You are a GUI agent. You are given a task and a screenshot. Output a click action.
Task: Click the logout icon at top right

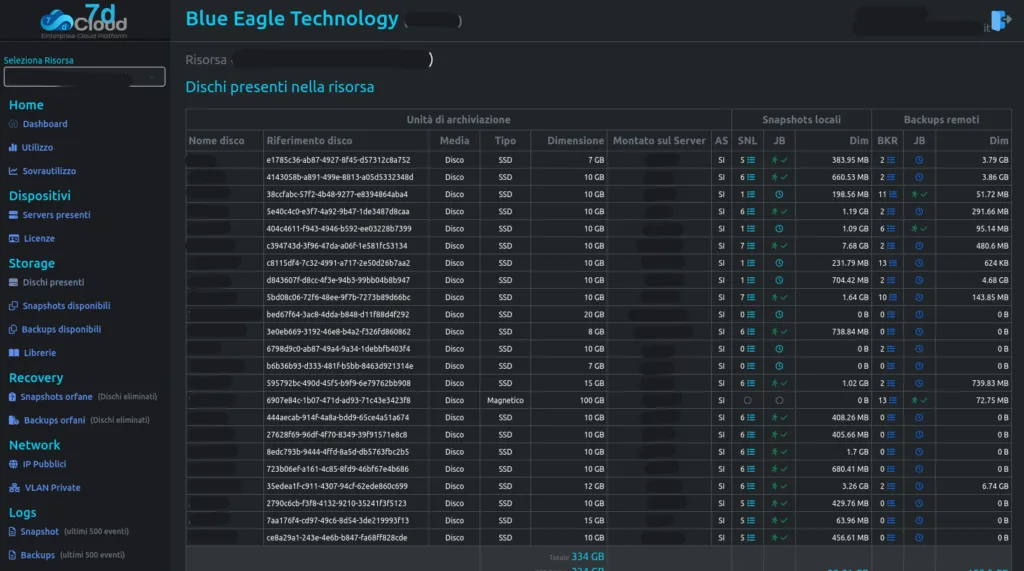1000,20
